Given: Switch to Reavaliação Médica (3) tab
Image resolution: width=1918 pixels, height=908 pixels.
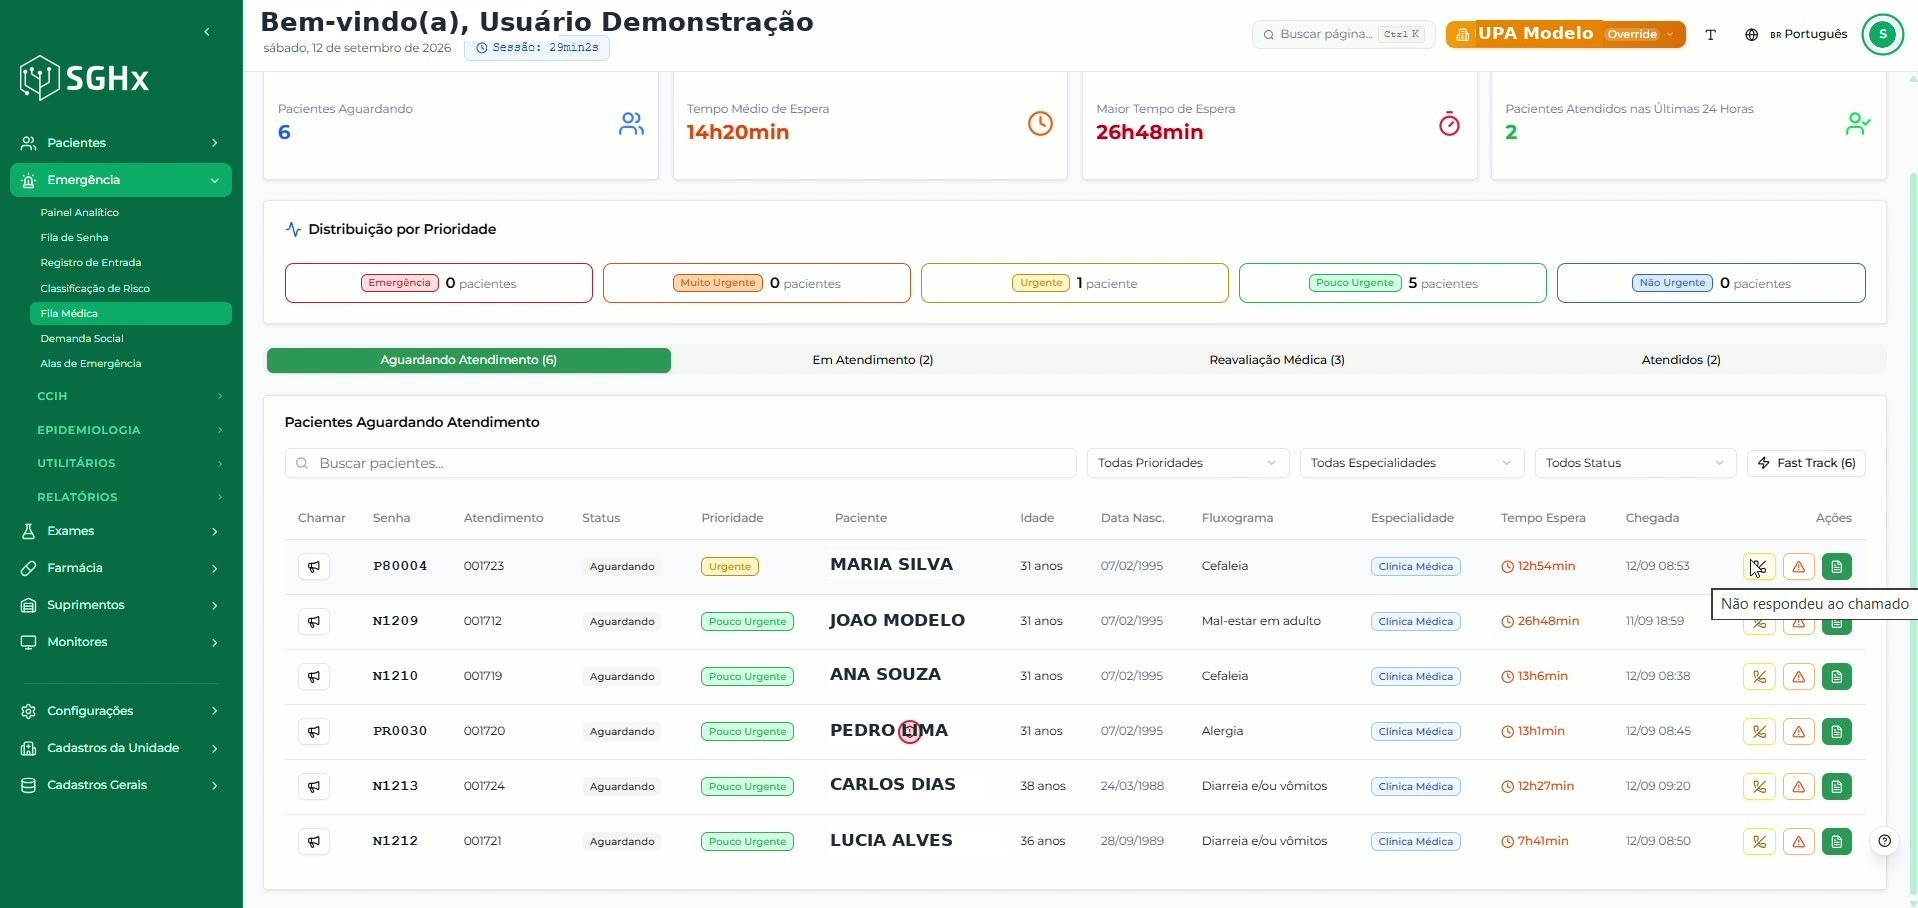Looking at the screenshot, I should click(x=1277, y=360).
